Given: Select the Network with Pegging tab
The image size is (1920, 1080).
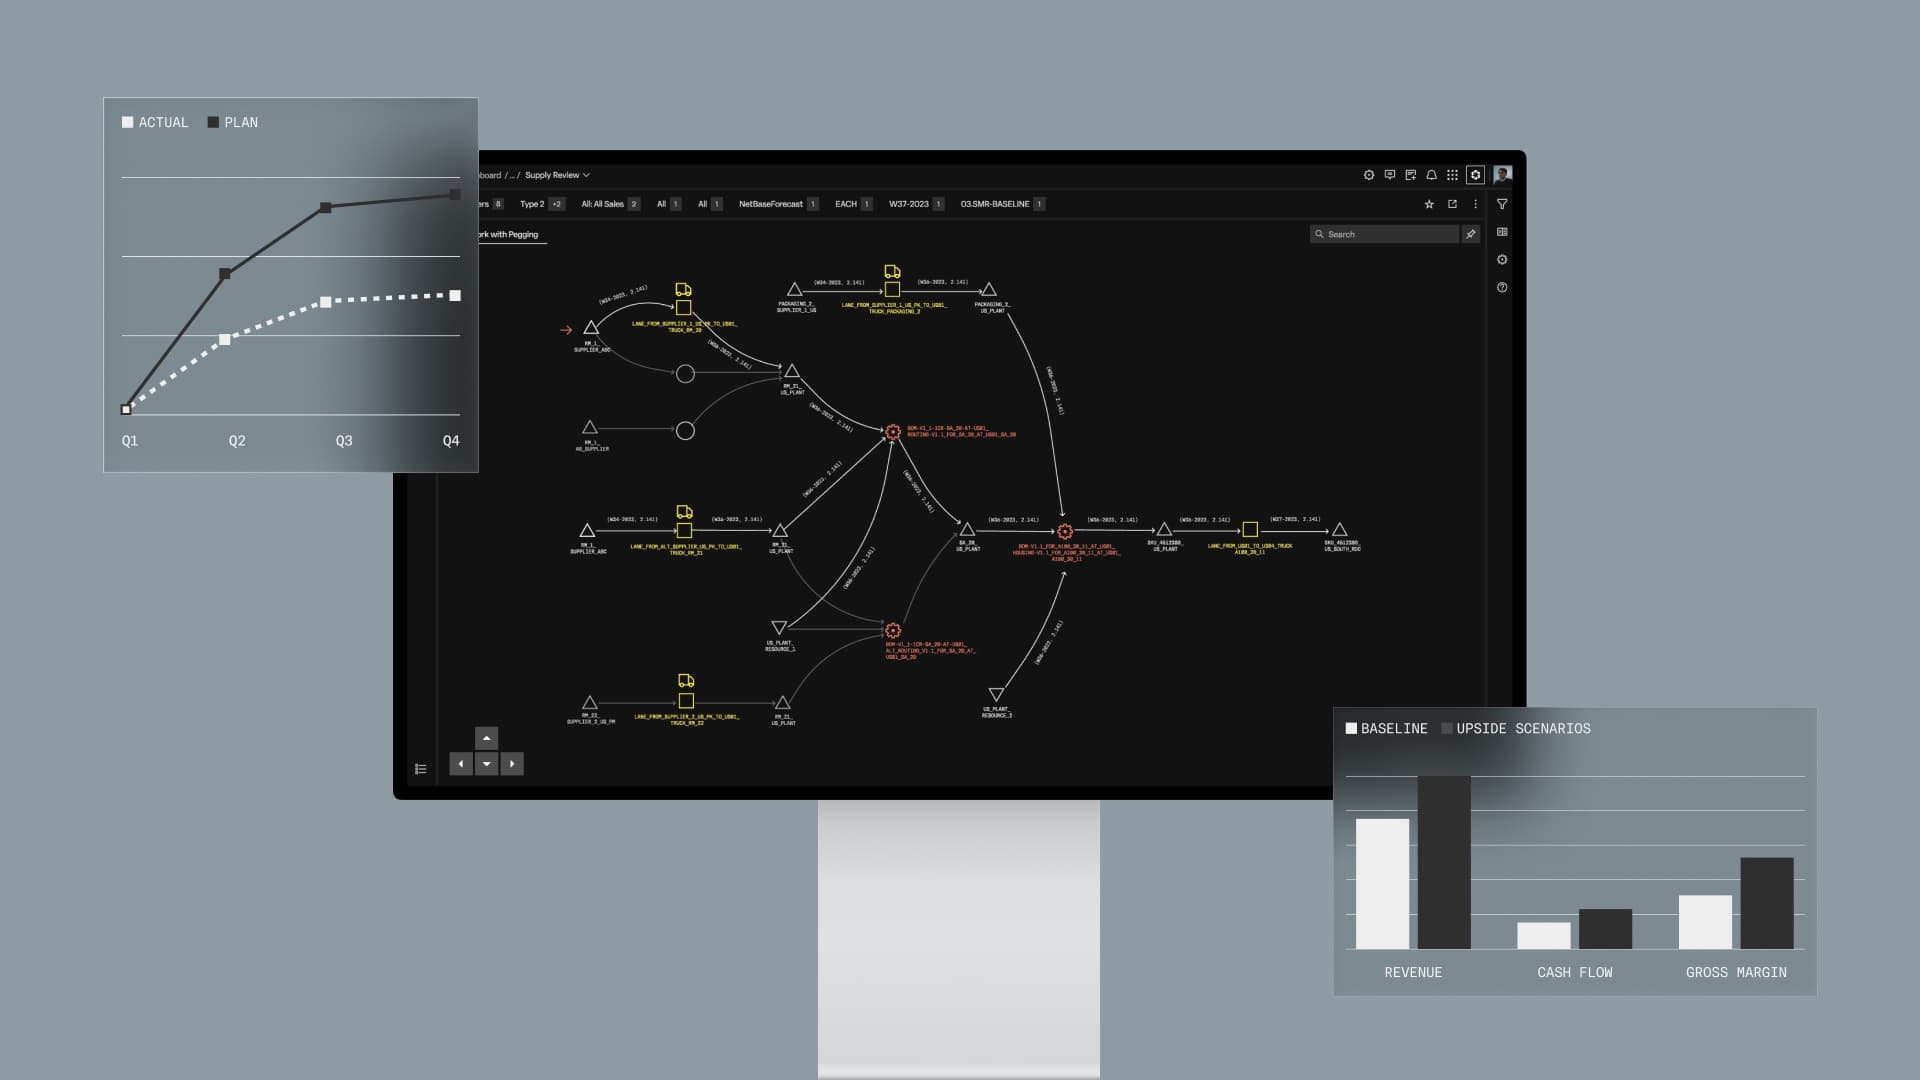Looking at the screenshot, I should click(510, 235).
